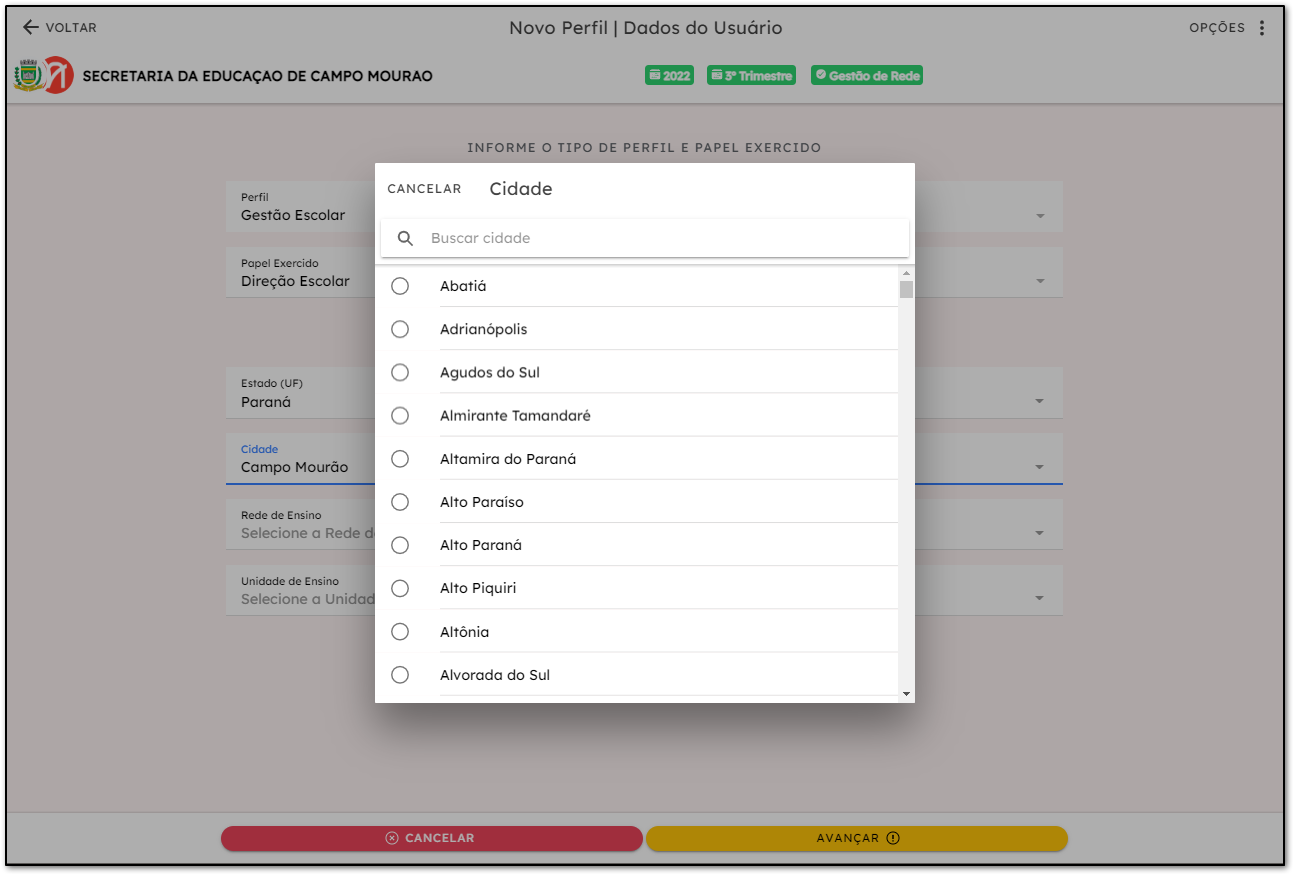Select the Alto Paraíso radio button
The height and width of the screenshot is (875, 1294).
click(400, 502)
